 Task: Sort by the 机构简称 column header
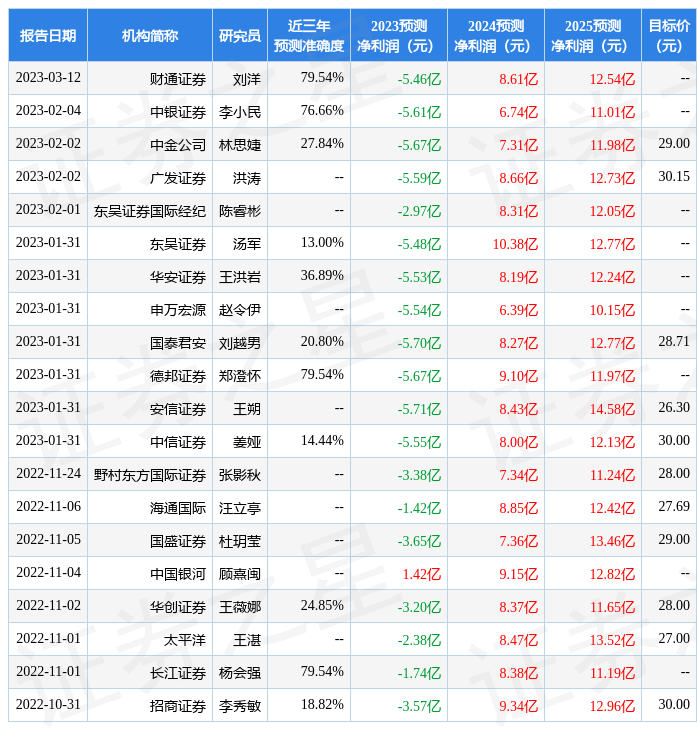click(150, 36)
